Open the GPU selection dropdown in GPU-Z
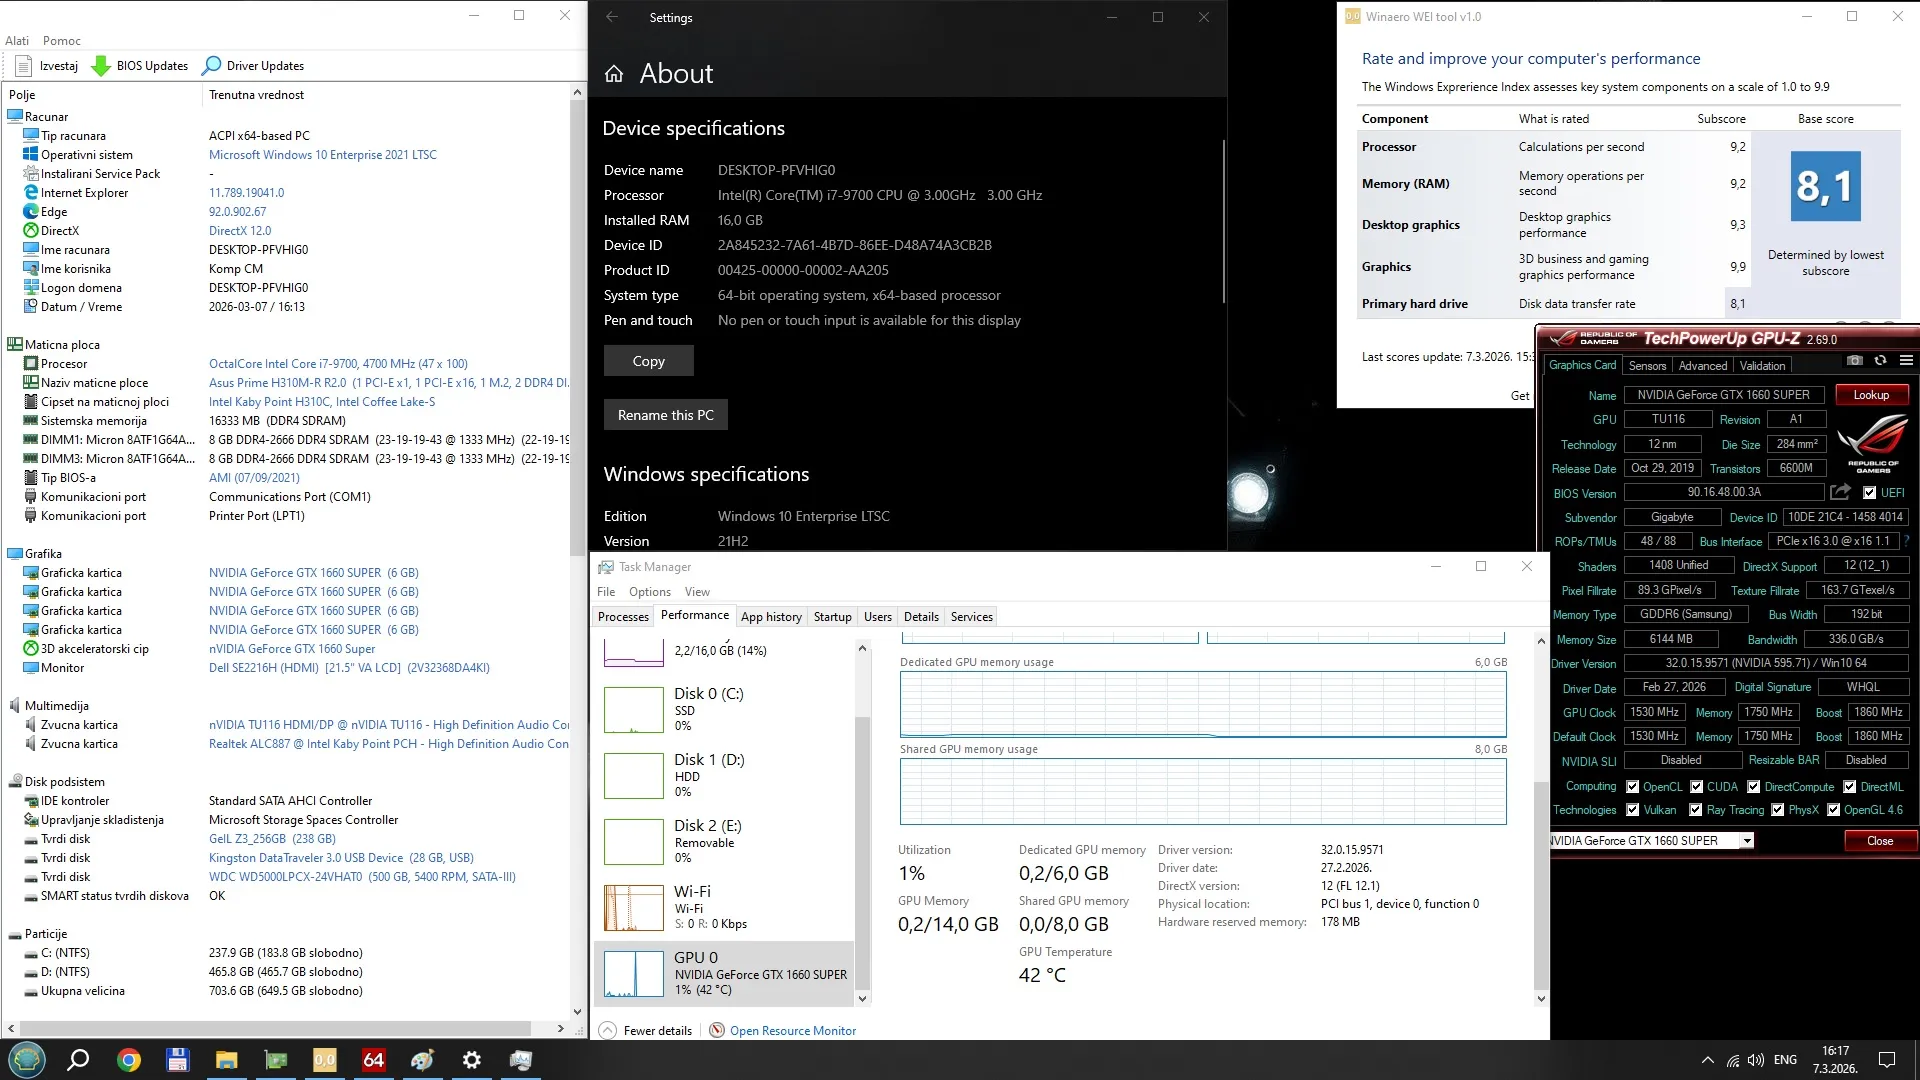 point(1746,841)
